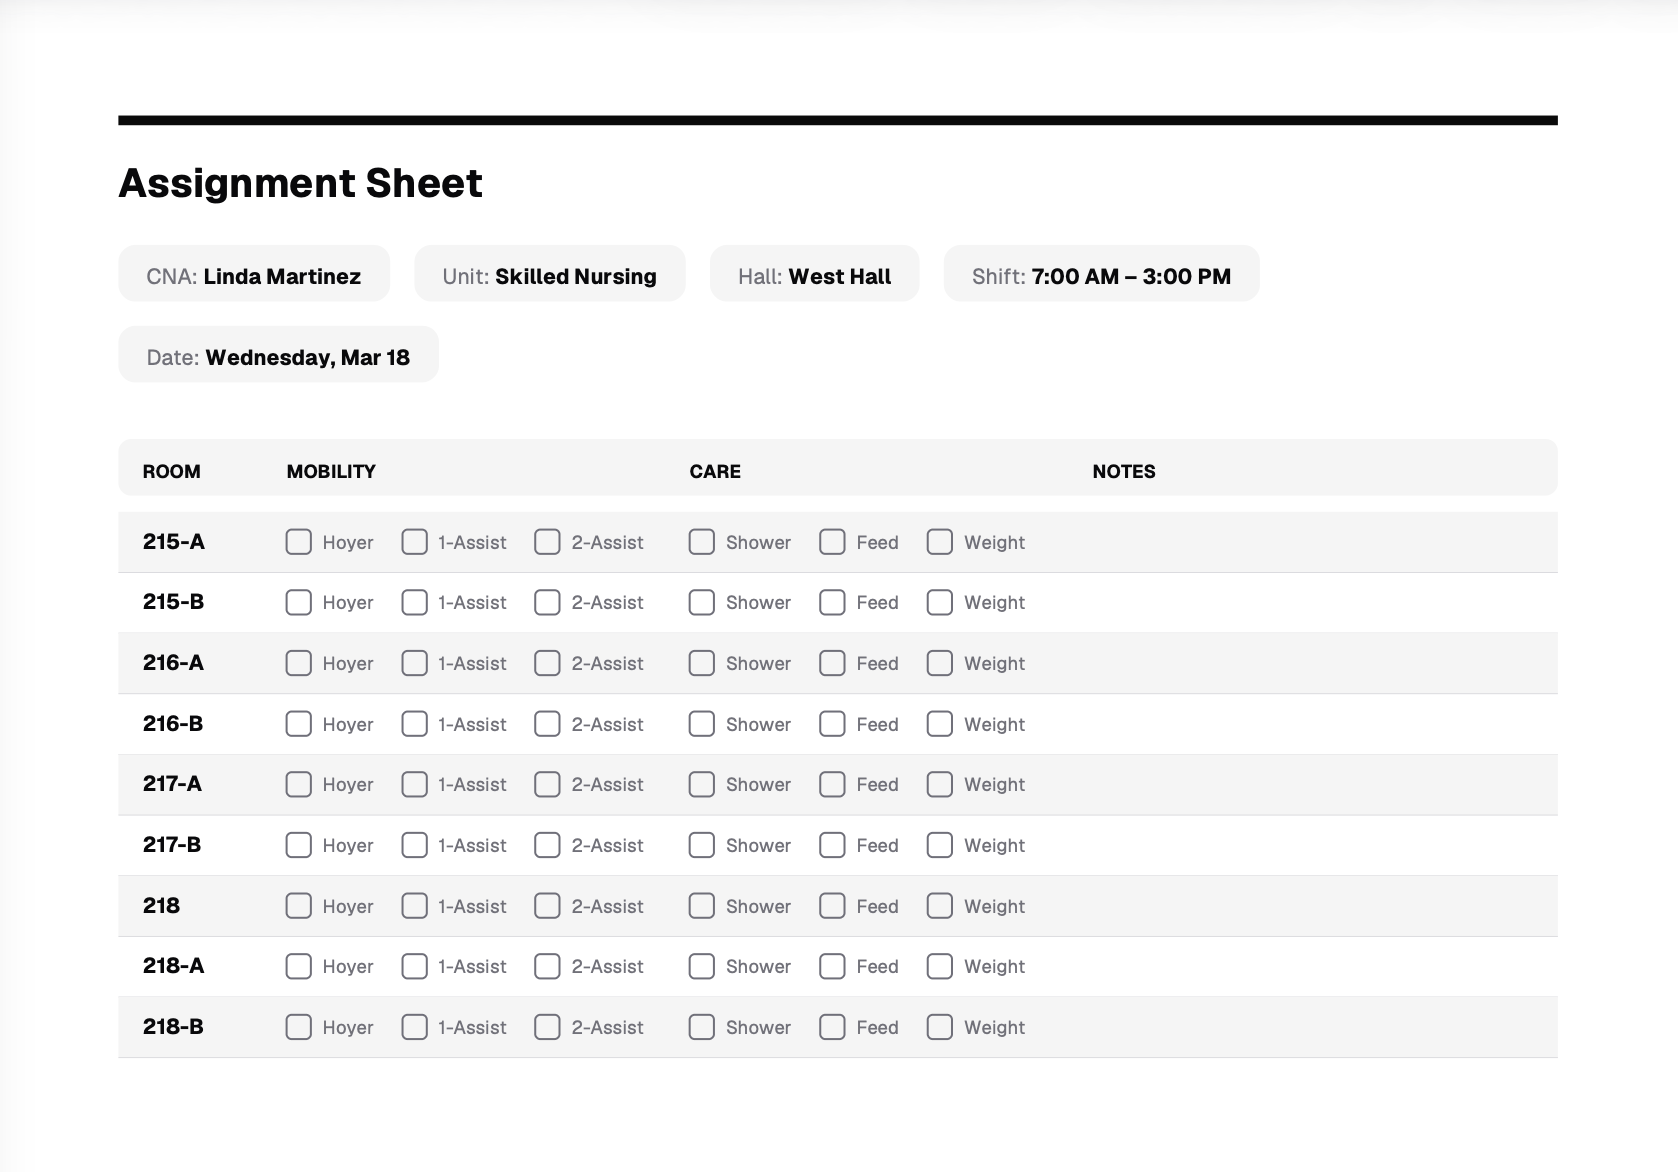Mark 1-Assist for room 217-B
Image resolution: width=1678 pixels, height=1172 pixels.
tap(414, 845)
